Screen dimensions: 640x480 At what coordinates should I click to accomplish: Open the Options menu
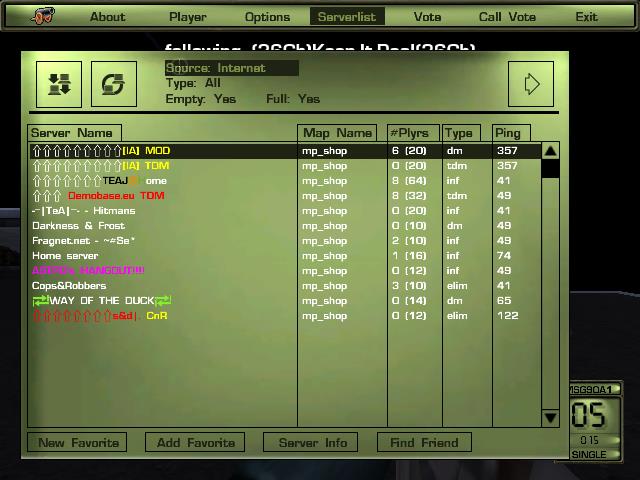pos(267,16)
